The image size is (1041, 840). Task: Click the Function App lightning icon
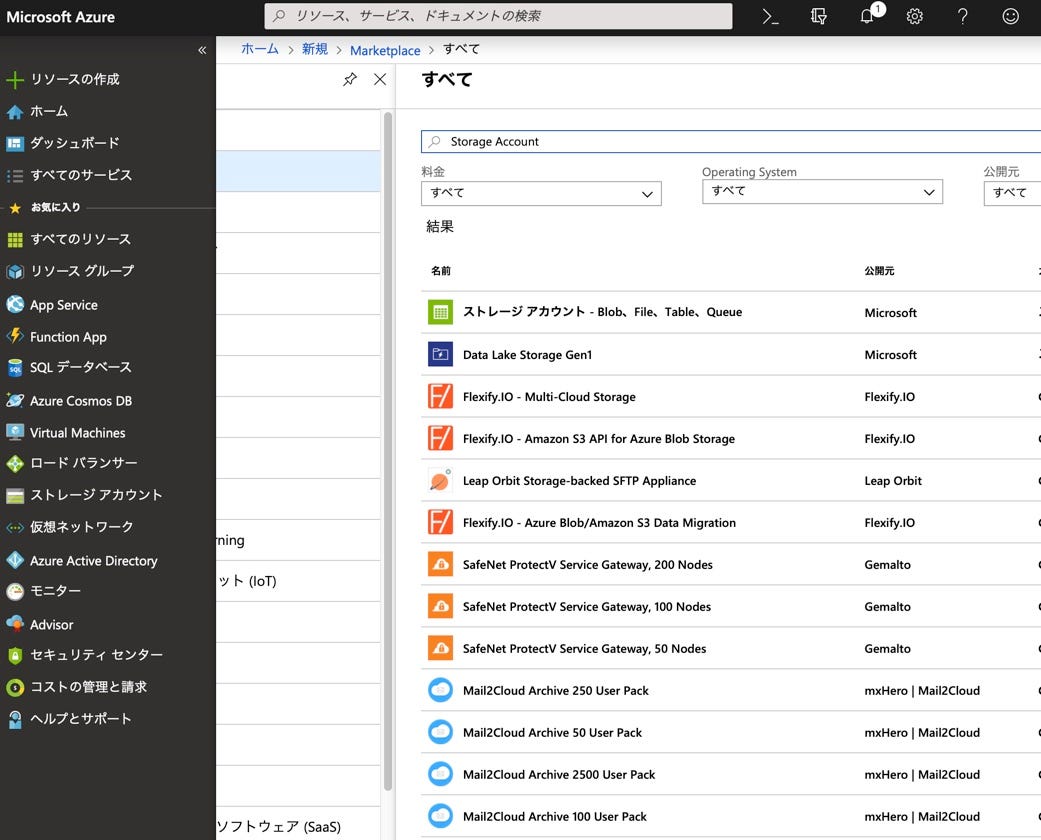point(15,336)
